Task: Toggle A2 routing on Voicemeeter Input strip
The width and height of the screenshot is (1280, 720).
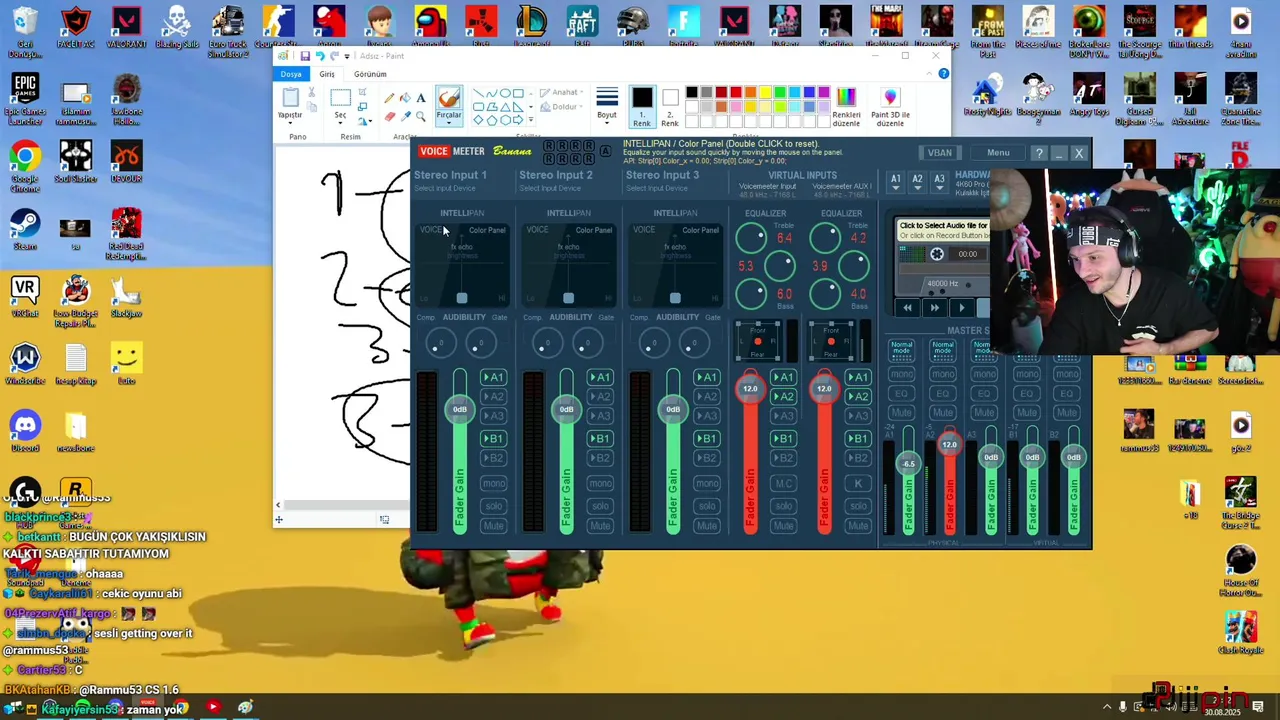Action: [x=783, y=397]
